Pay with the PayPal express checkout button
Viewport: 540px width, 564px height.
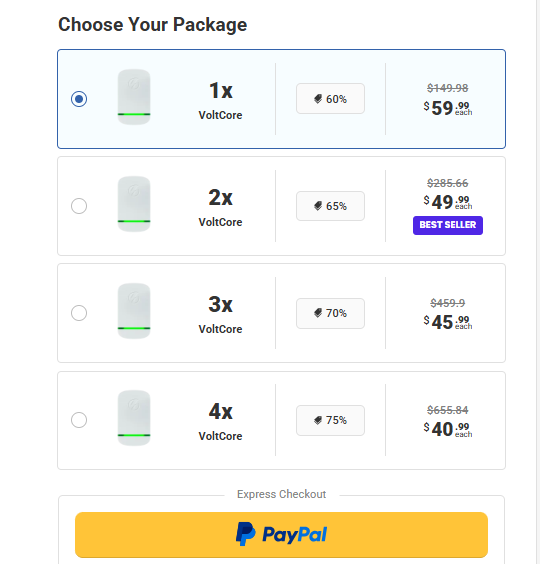[x=281, y=535]
